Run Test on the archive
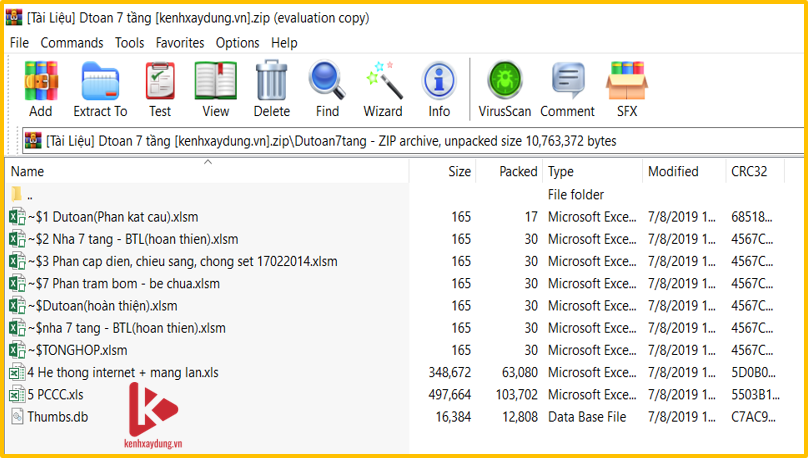808x458 pixels. (160, 88)
